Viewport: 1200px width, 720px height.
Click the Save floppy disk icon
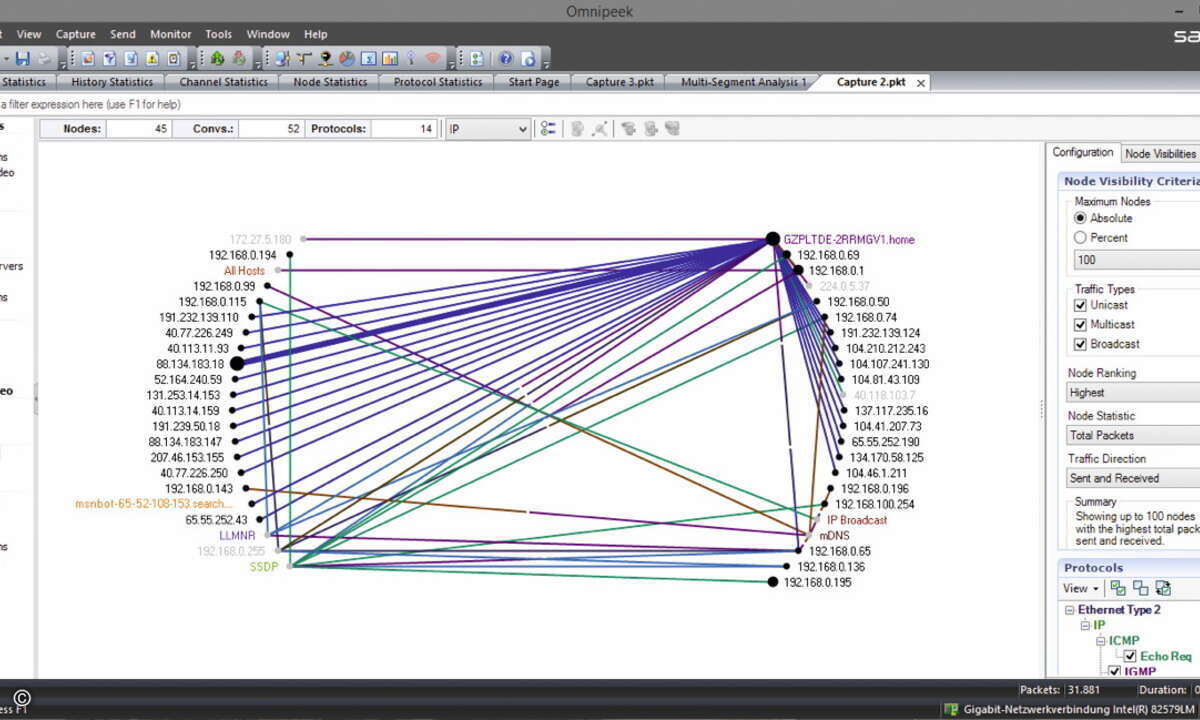click(x=22, y=59)
